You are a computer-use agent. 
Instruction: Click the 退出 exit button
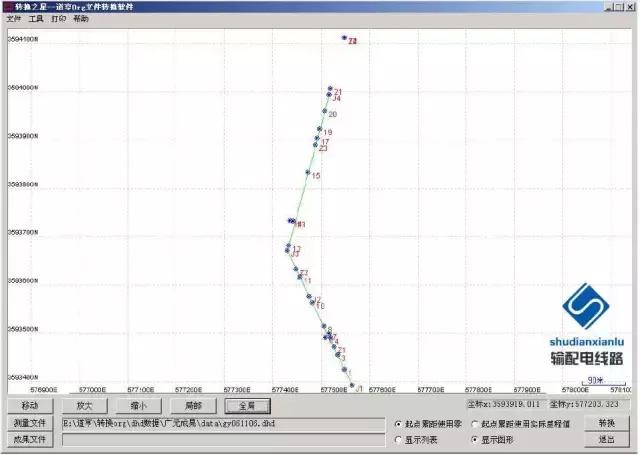click(607, 440)
